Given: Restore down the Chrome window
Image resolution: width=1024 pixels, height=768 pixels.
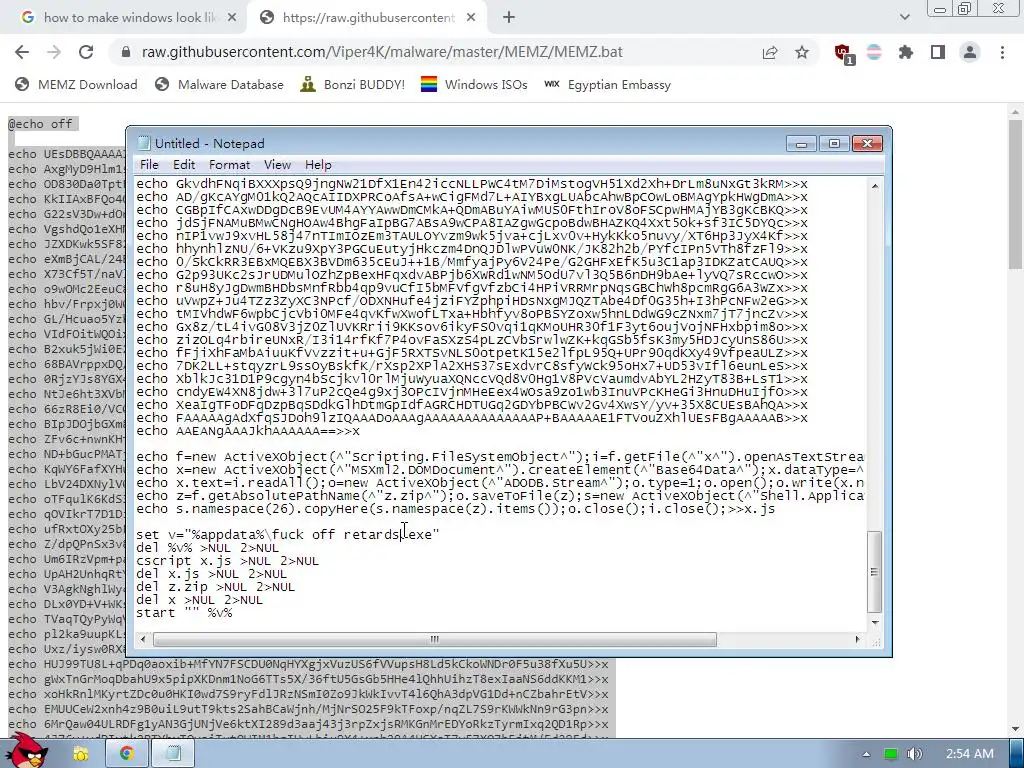Looking at the screenshot, I should (x=965, y=9).
